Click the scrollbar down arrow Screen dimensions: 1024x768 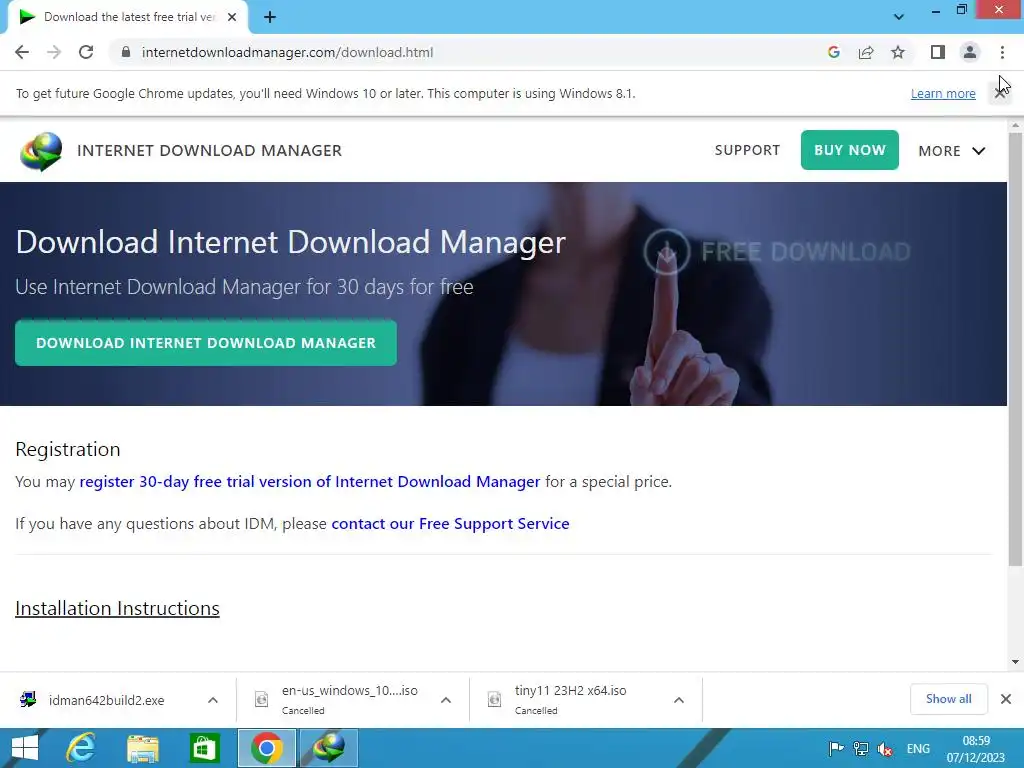(x=1015, y=662)
